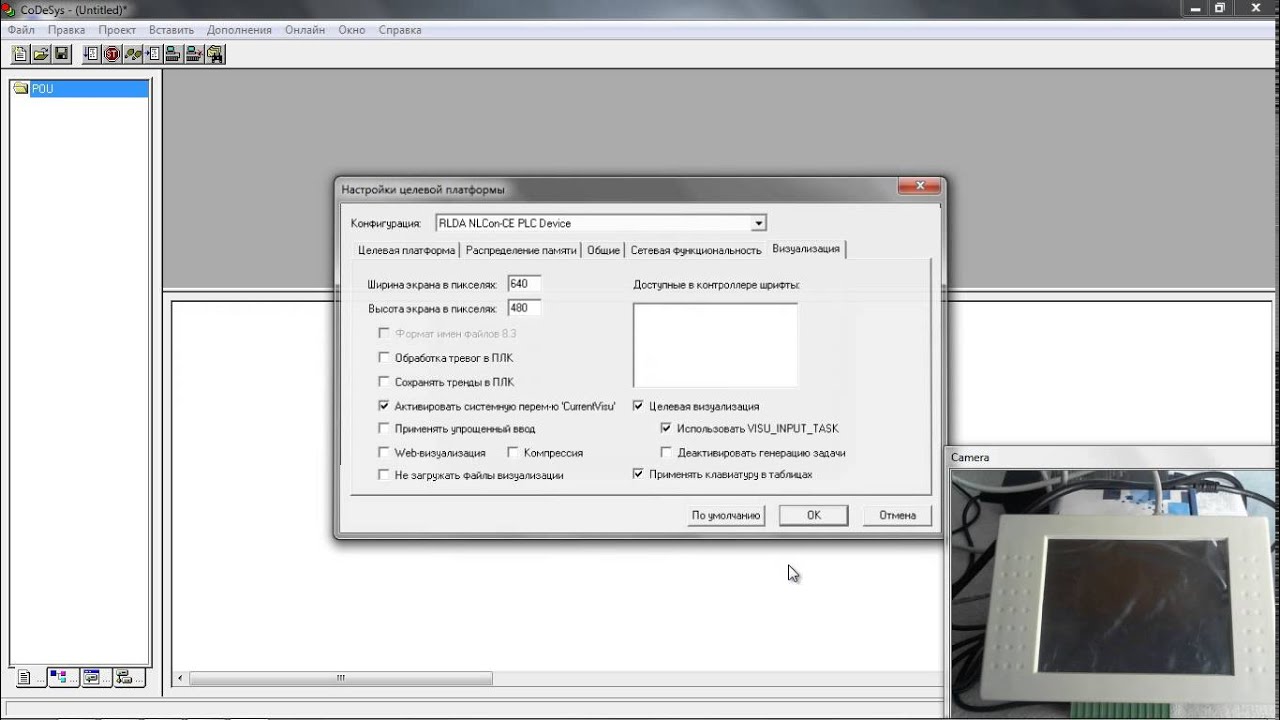The image size is (1280, 720).
Task: Click the screen width field showing 640
Action: 524,284
